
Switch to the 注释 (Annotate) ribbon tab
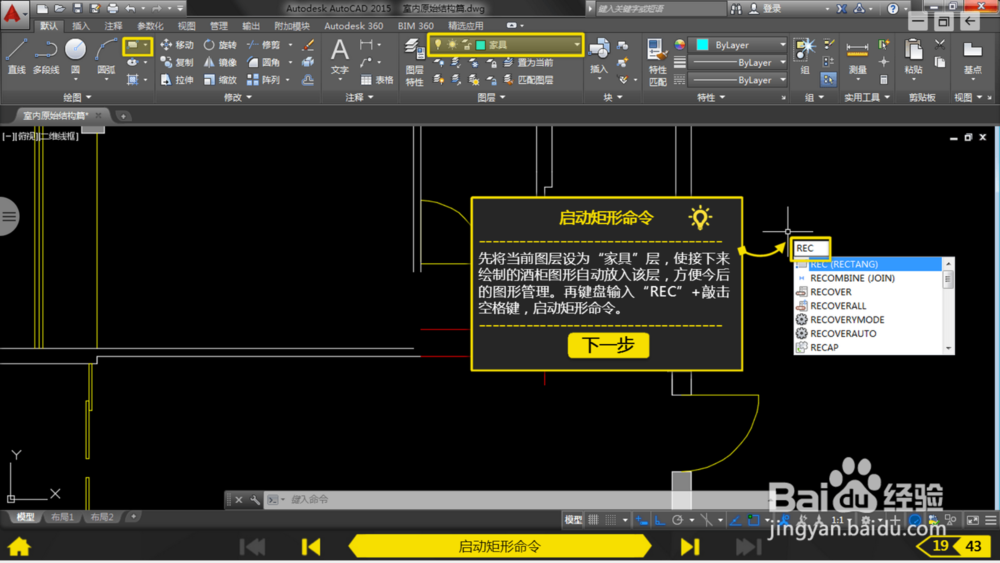coord(114,26)
